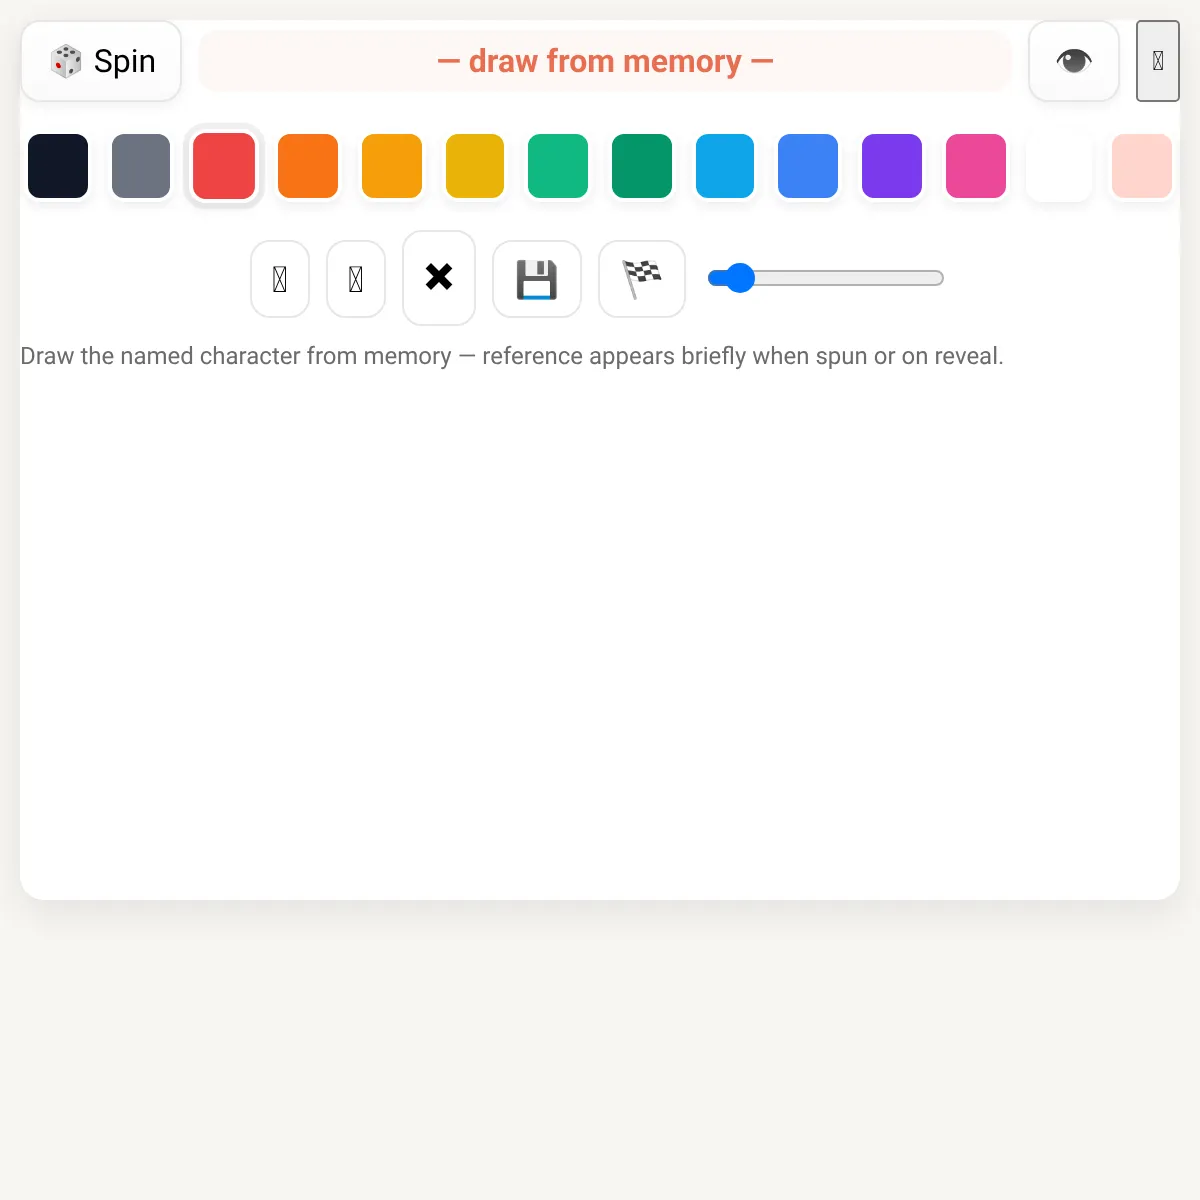Choose the pink color swatch
This screenshot has height=1200, width=1200.
976,166
